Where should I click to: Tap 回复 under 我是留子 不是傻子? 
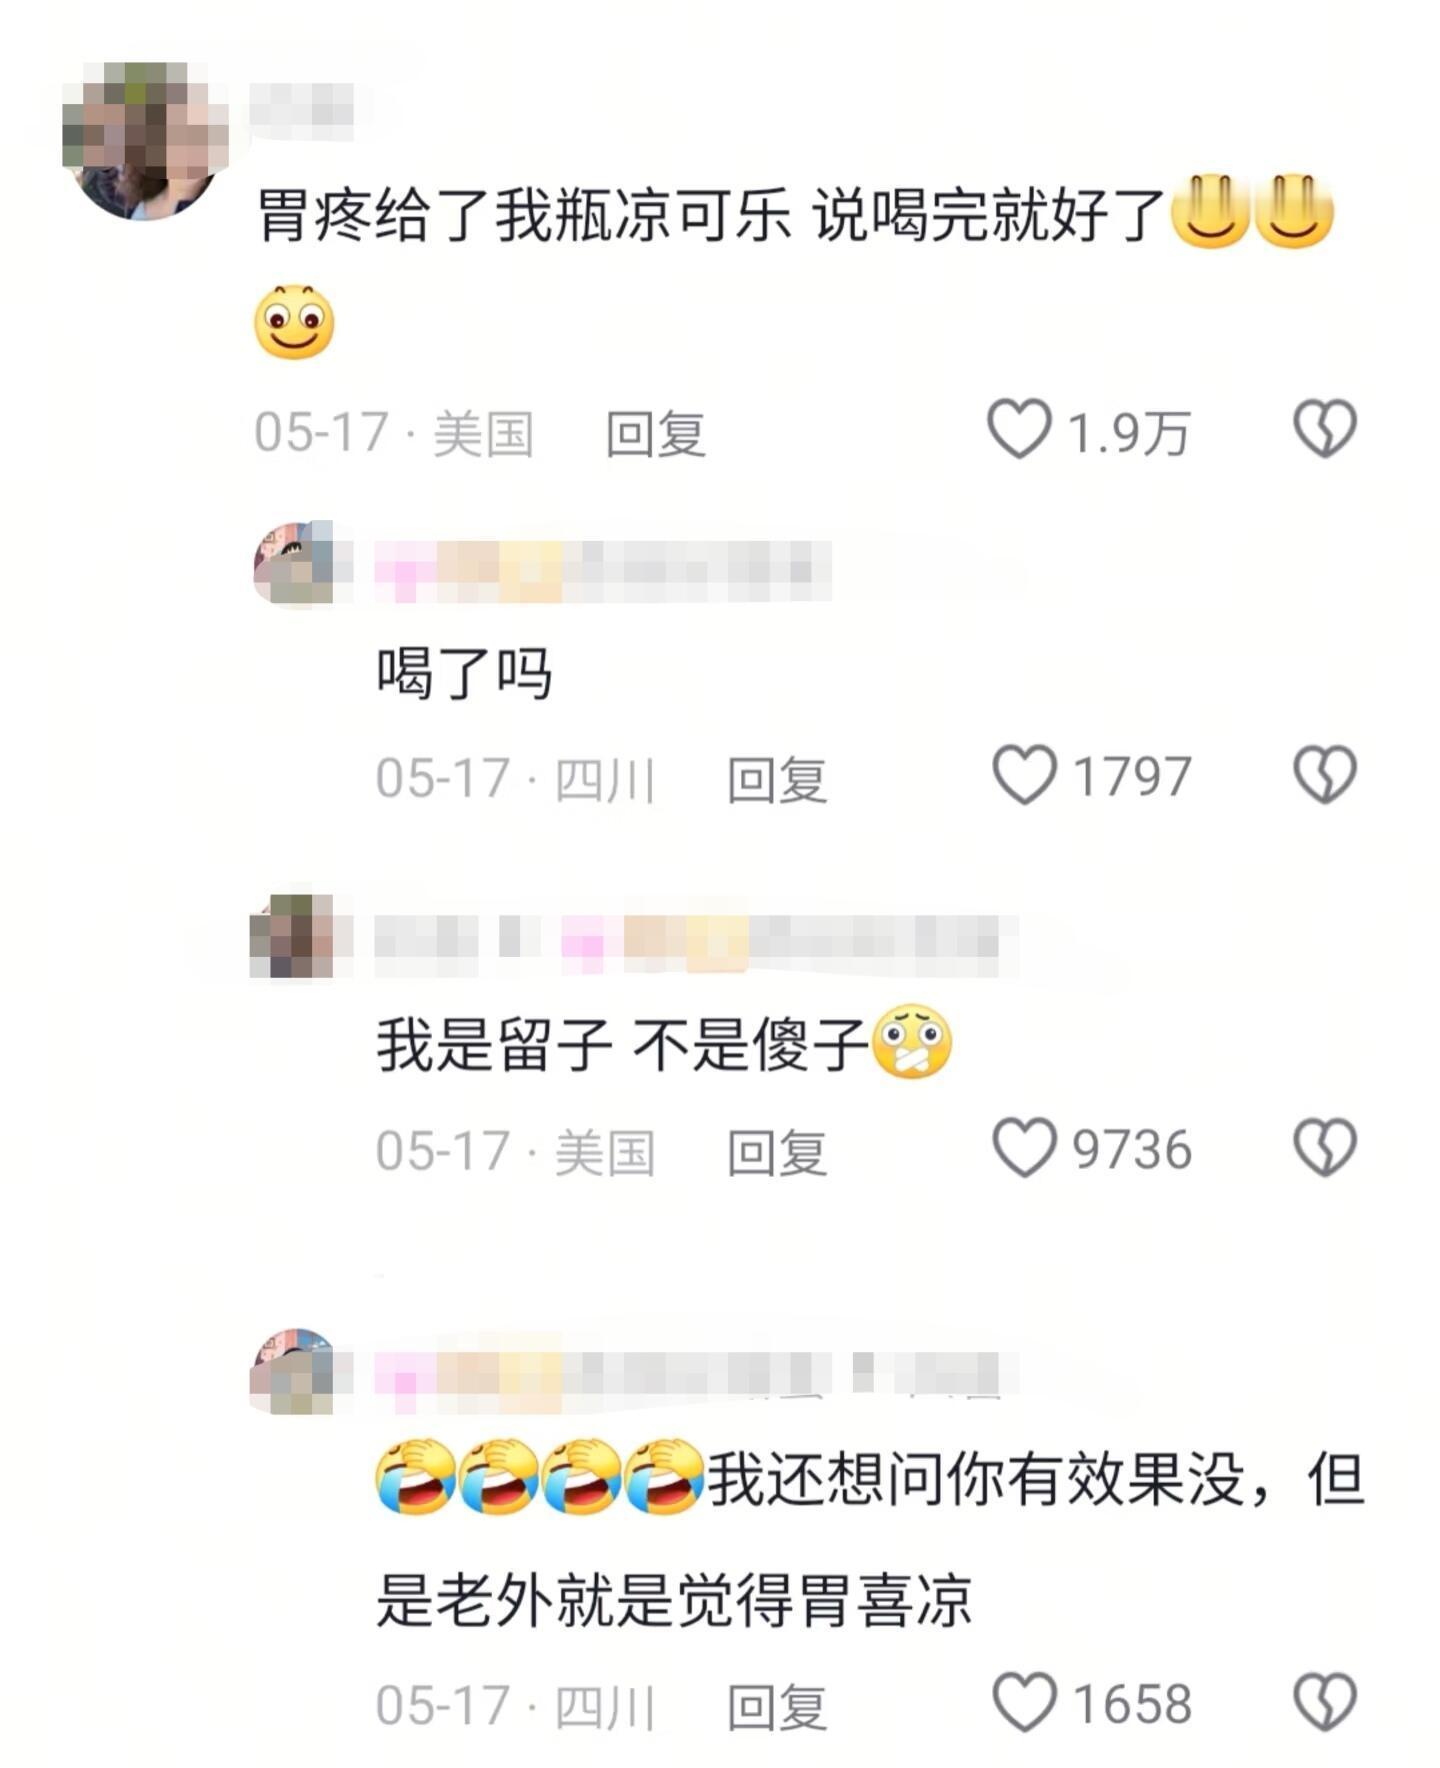pos(777,1152)
